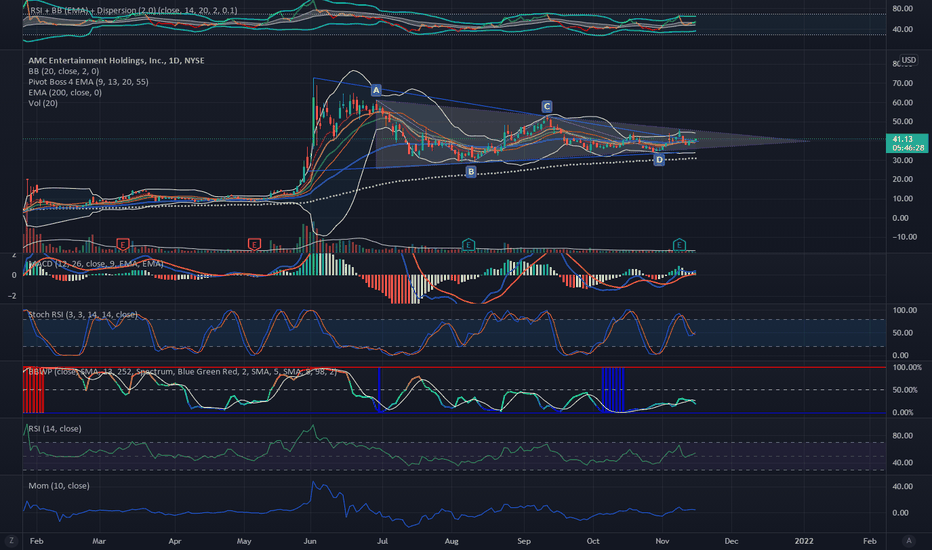Click the Jul label on time axis
Image resolution: width=932 pixels, height=550 pixels.
click(382, 541)
